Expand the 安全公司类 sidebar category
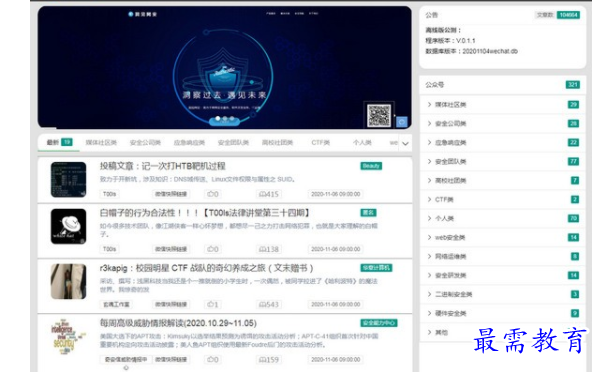 point(502,123)
